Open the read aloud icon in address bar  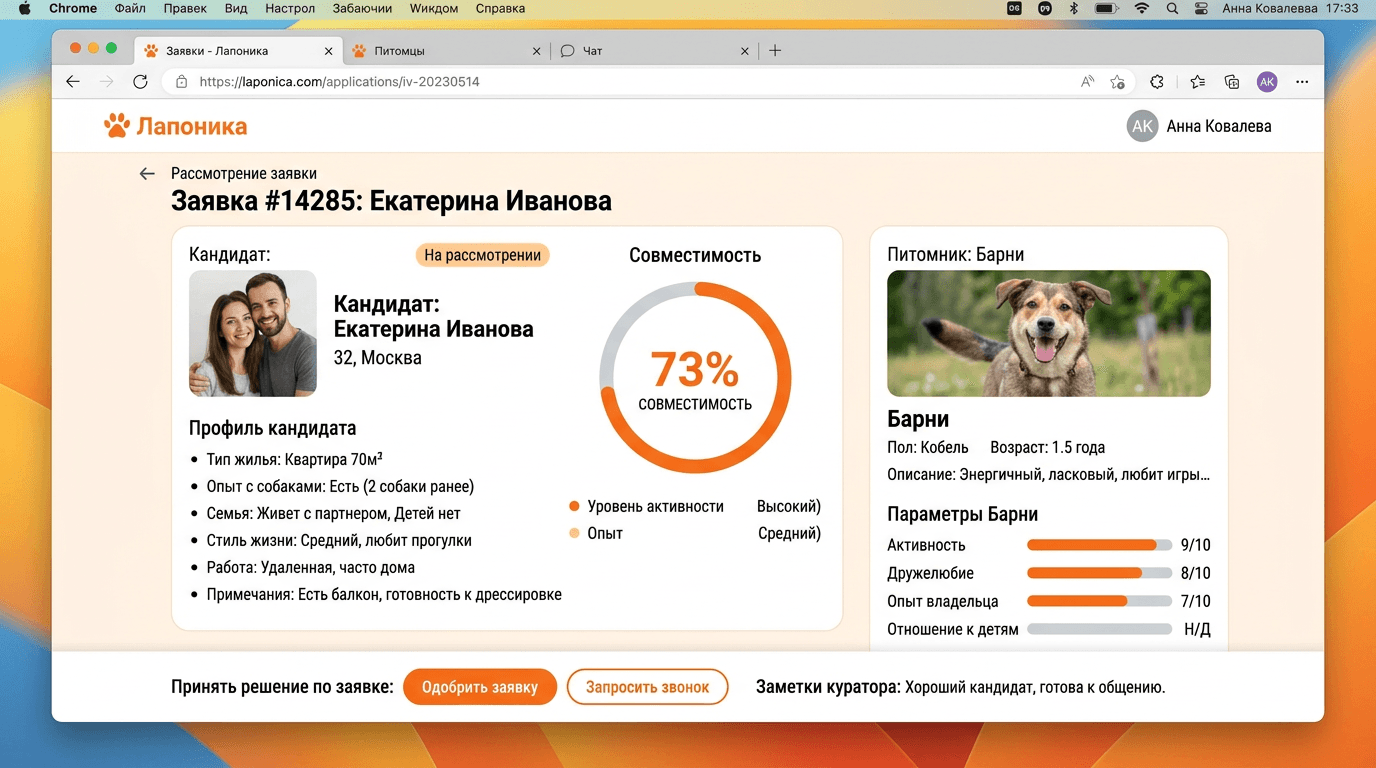1087,82
